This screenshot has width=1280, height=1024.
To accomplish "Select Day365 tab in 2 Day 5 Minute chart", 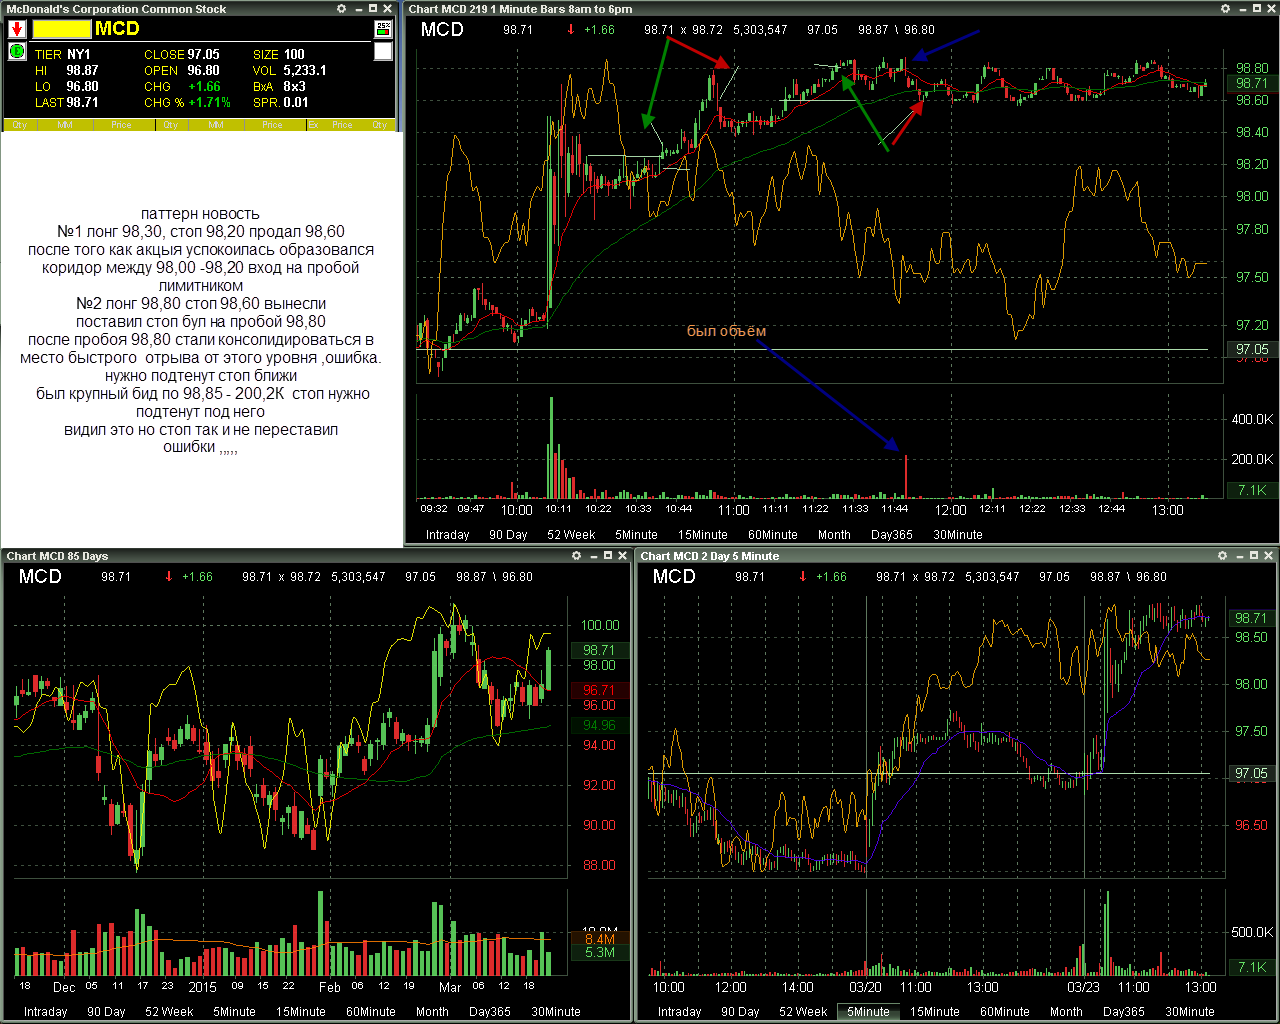I will [x=1123, y=1012].
